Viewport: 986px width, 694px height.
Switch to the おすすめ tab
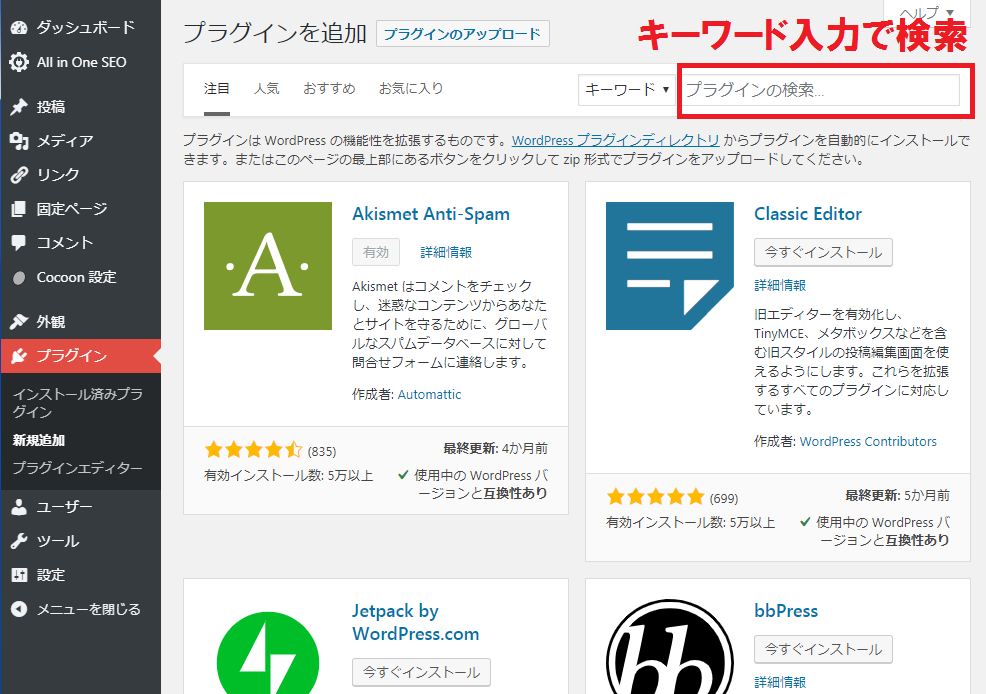[330, 89]
